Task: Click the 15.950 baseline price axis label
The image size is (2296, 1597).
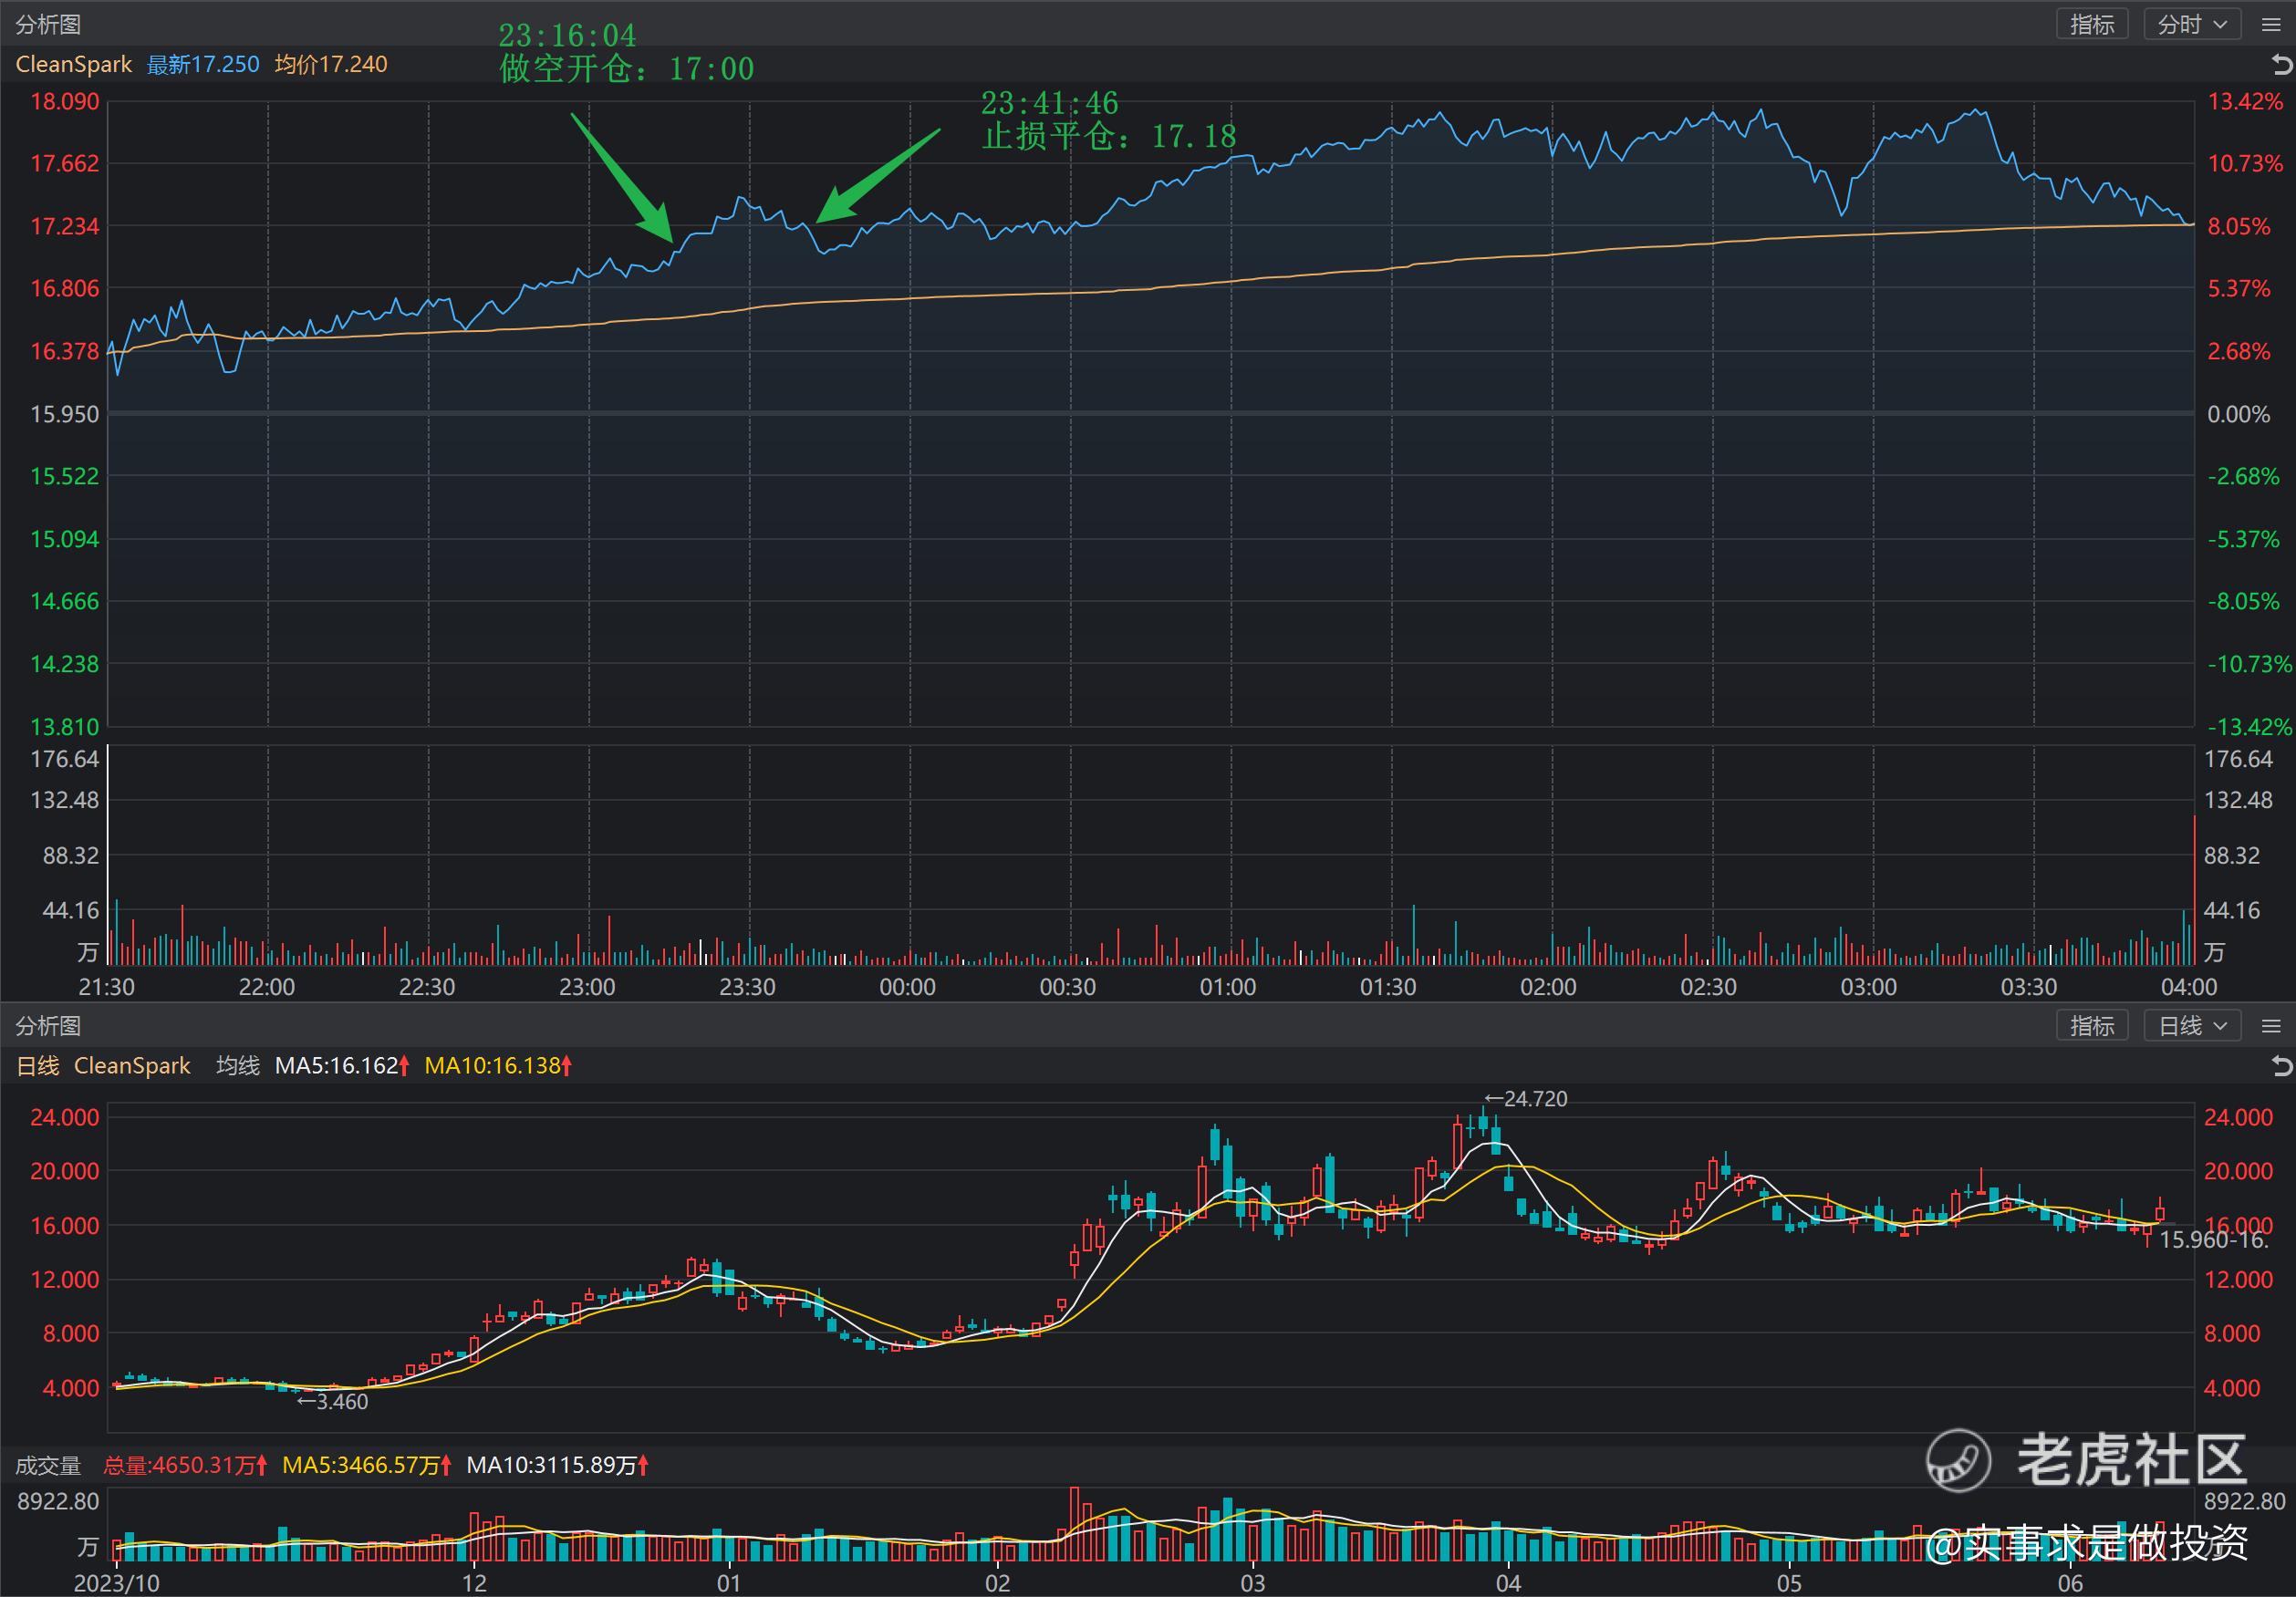Action: tap(65, 414)
